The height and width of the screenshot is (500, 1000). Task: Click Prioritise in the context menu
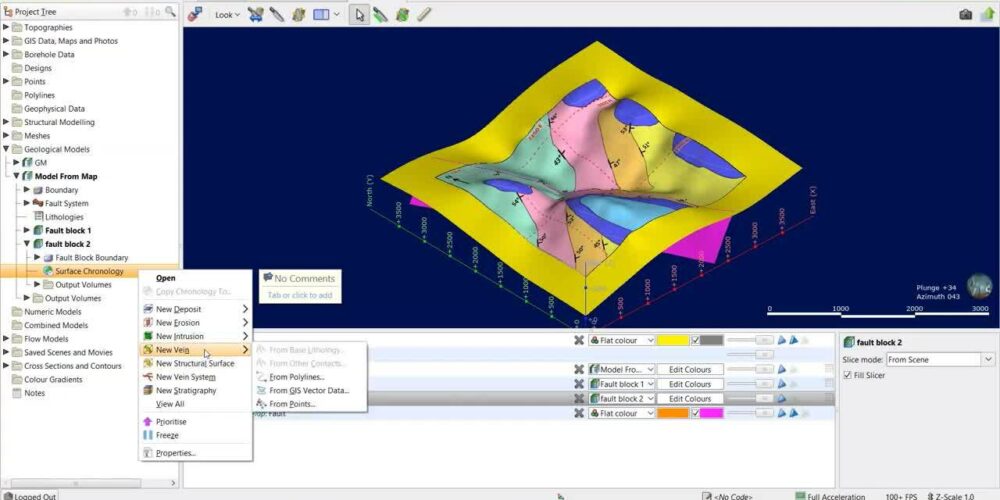195,422
